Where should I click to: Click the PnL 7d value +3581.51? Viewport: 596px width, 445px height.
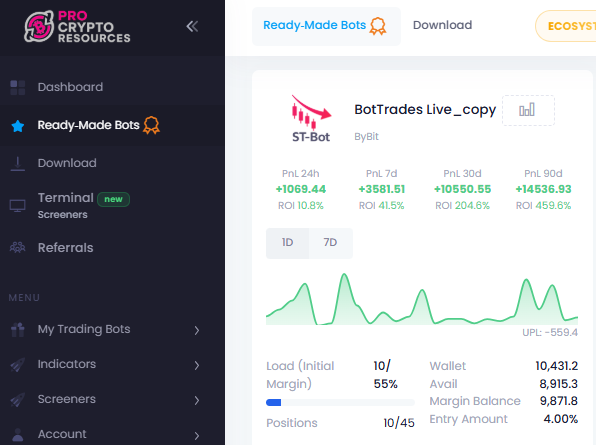click(382, 189)
